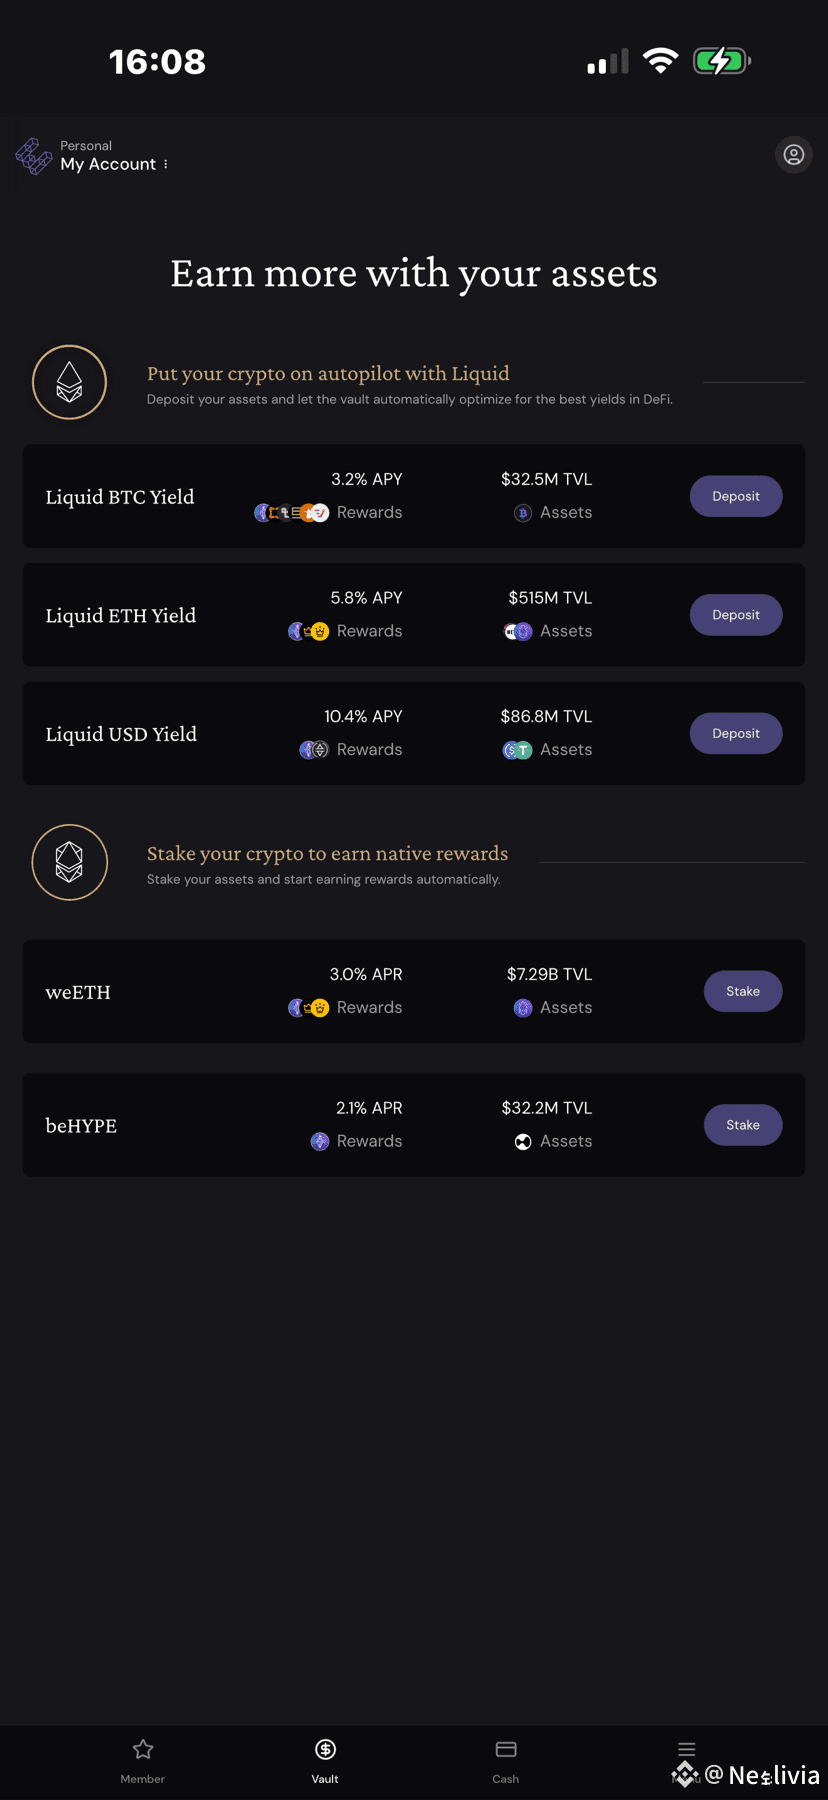Switch to the Cash tab

click(506, 1761)
